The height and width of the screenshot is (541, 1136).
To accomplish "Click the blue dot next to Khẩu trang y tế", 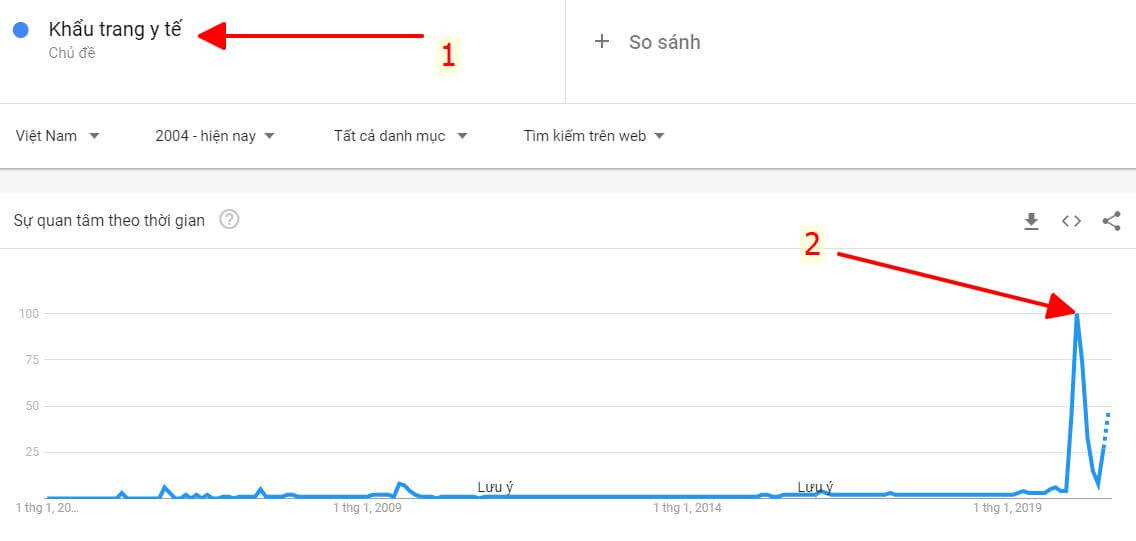I will (x=20, y=30).
